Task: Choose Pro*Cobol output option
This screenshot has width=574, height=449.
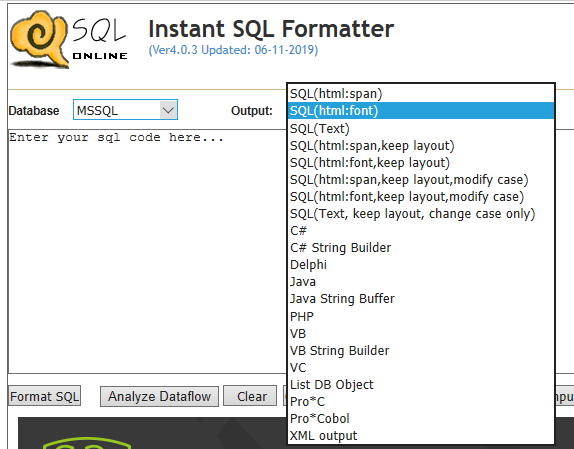Action: point(421,419)
